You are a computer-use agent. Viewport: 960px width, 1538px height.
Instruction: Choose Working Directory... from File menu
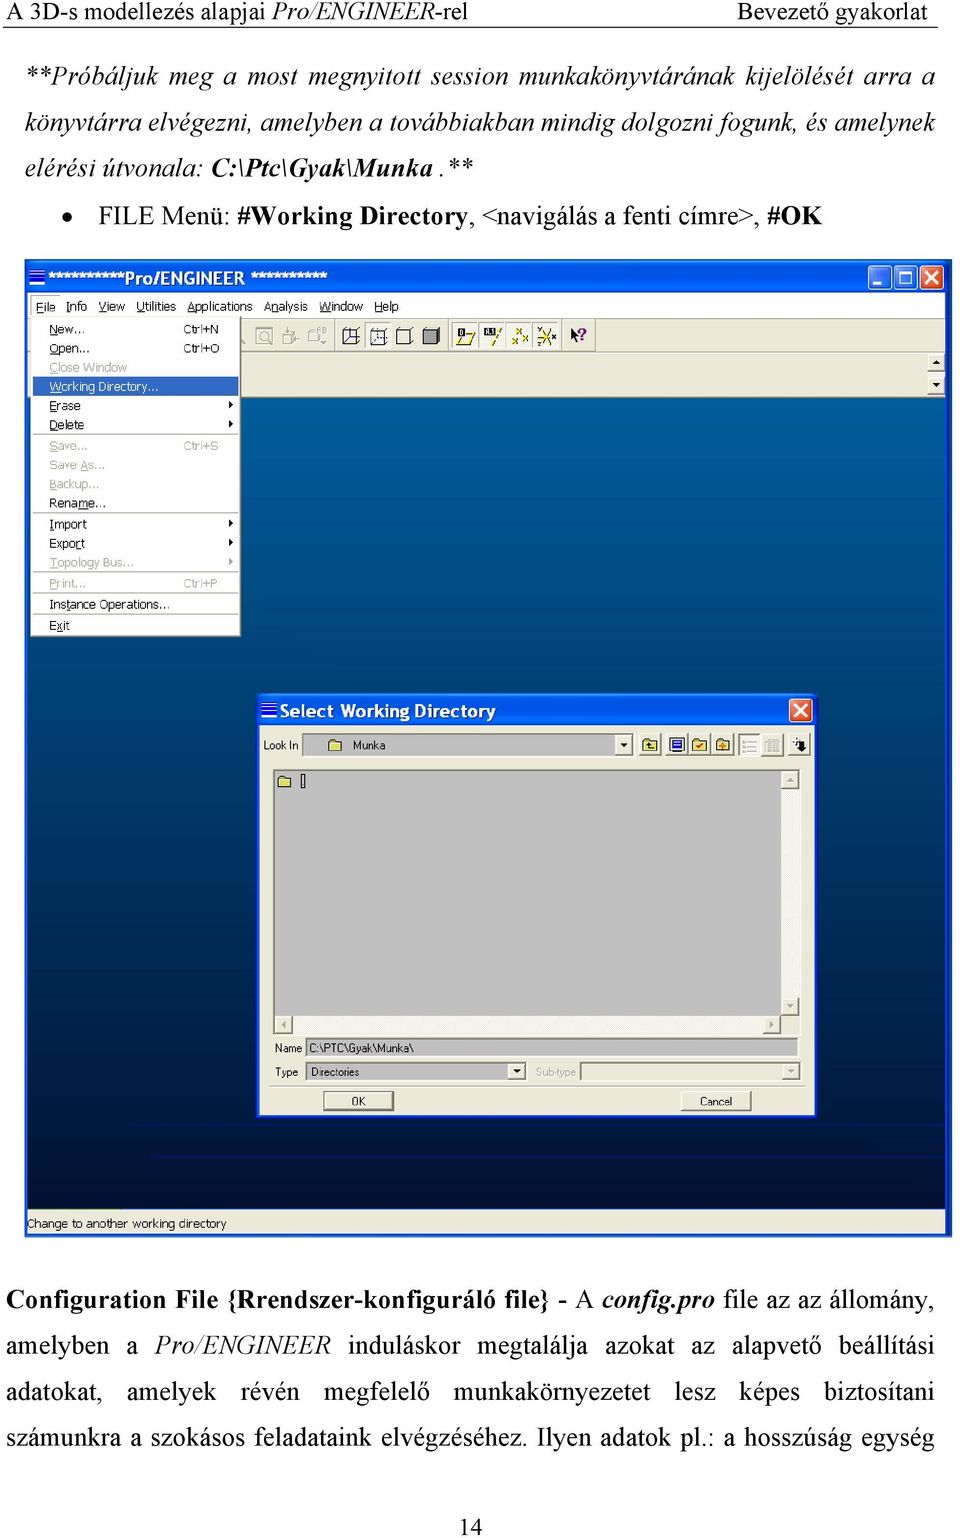[135, 387]
